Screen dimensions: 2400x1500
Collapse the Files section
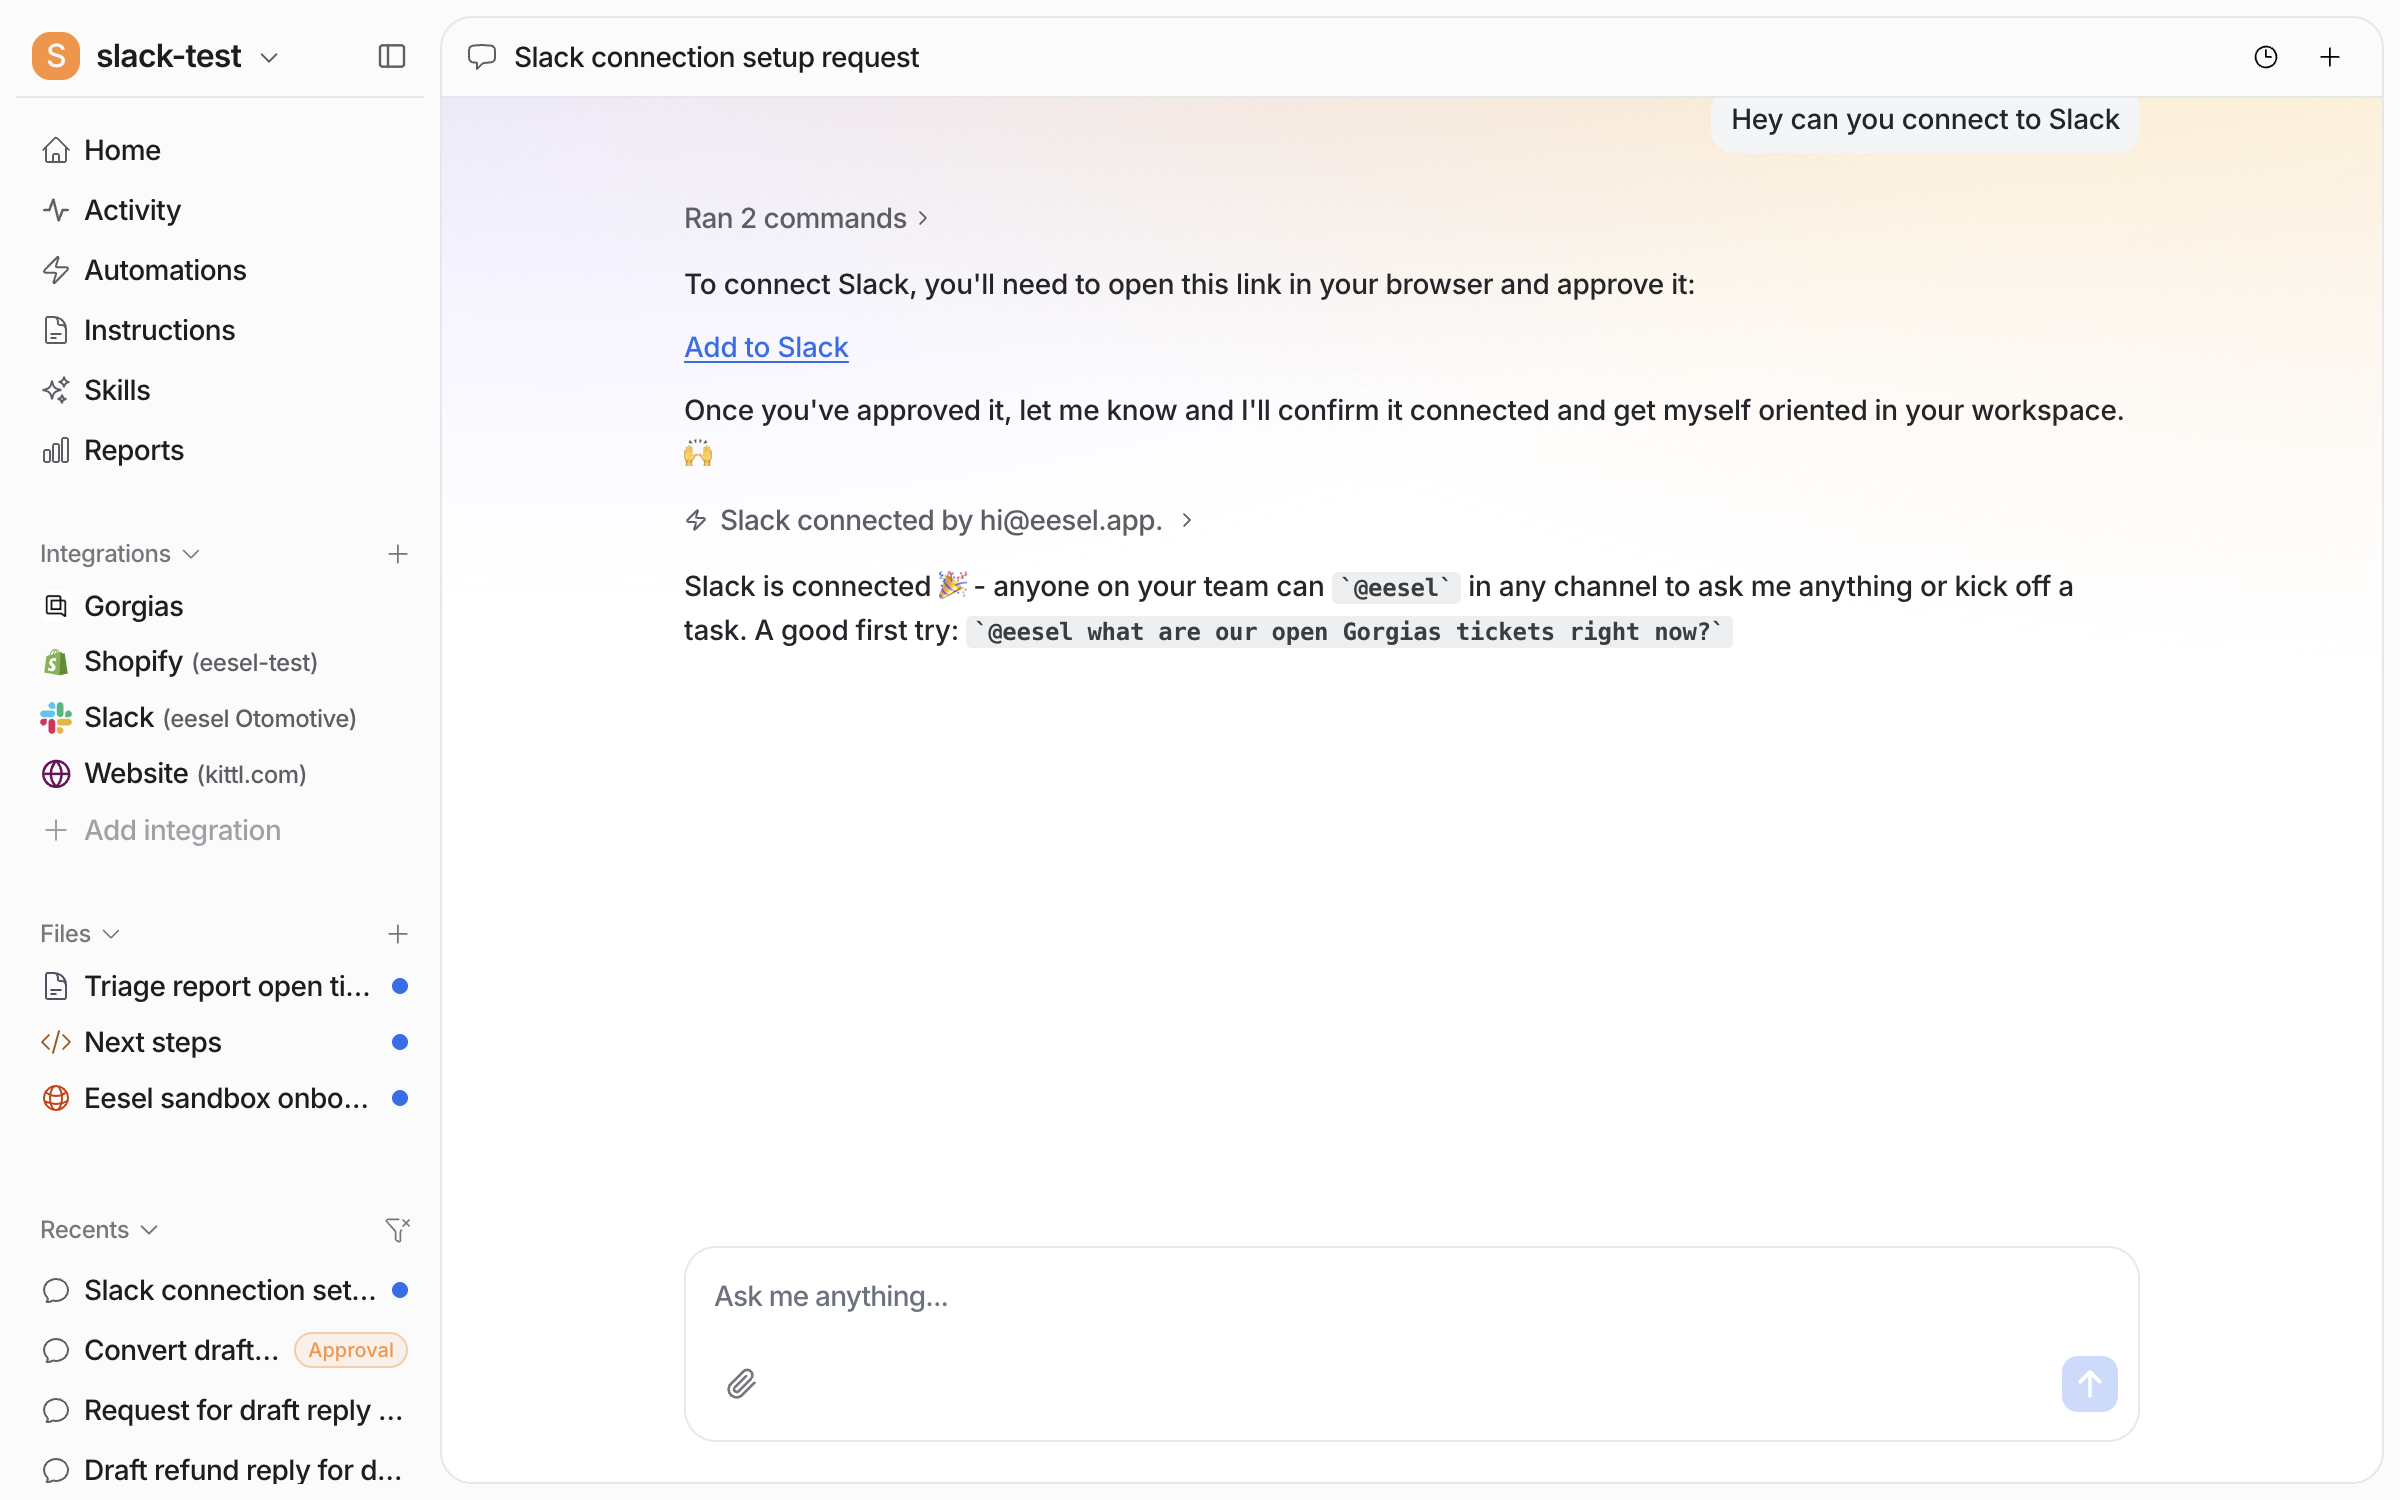point(80,934)
